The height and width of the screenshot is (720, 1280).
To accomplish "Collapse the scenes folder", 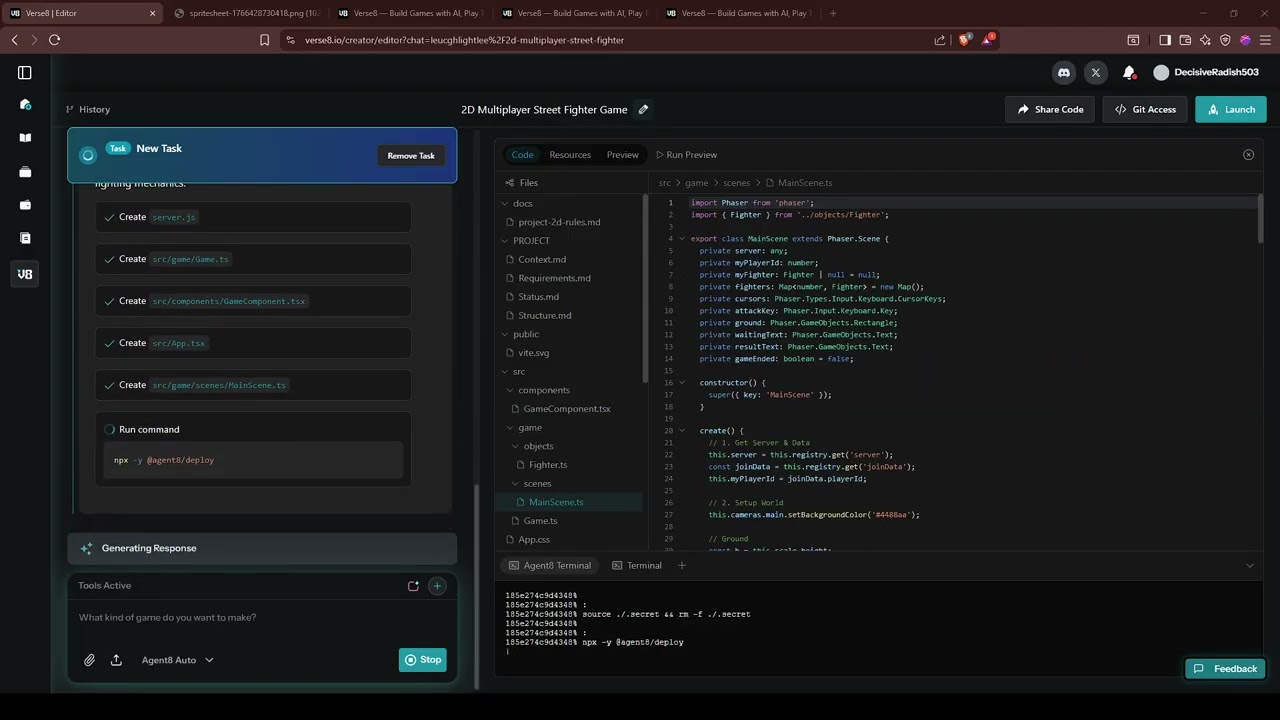I will 516,484.
